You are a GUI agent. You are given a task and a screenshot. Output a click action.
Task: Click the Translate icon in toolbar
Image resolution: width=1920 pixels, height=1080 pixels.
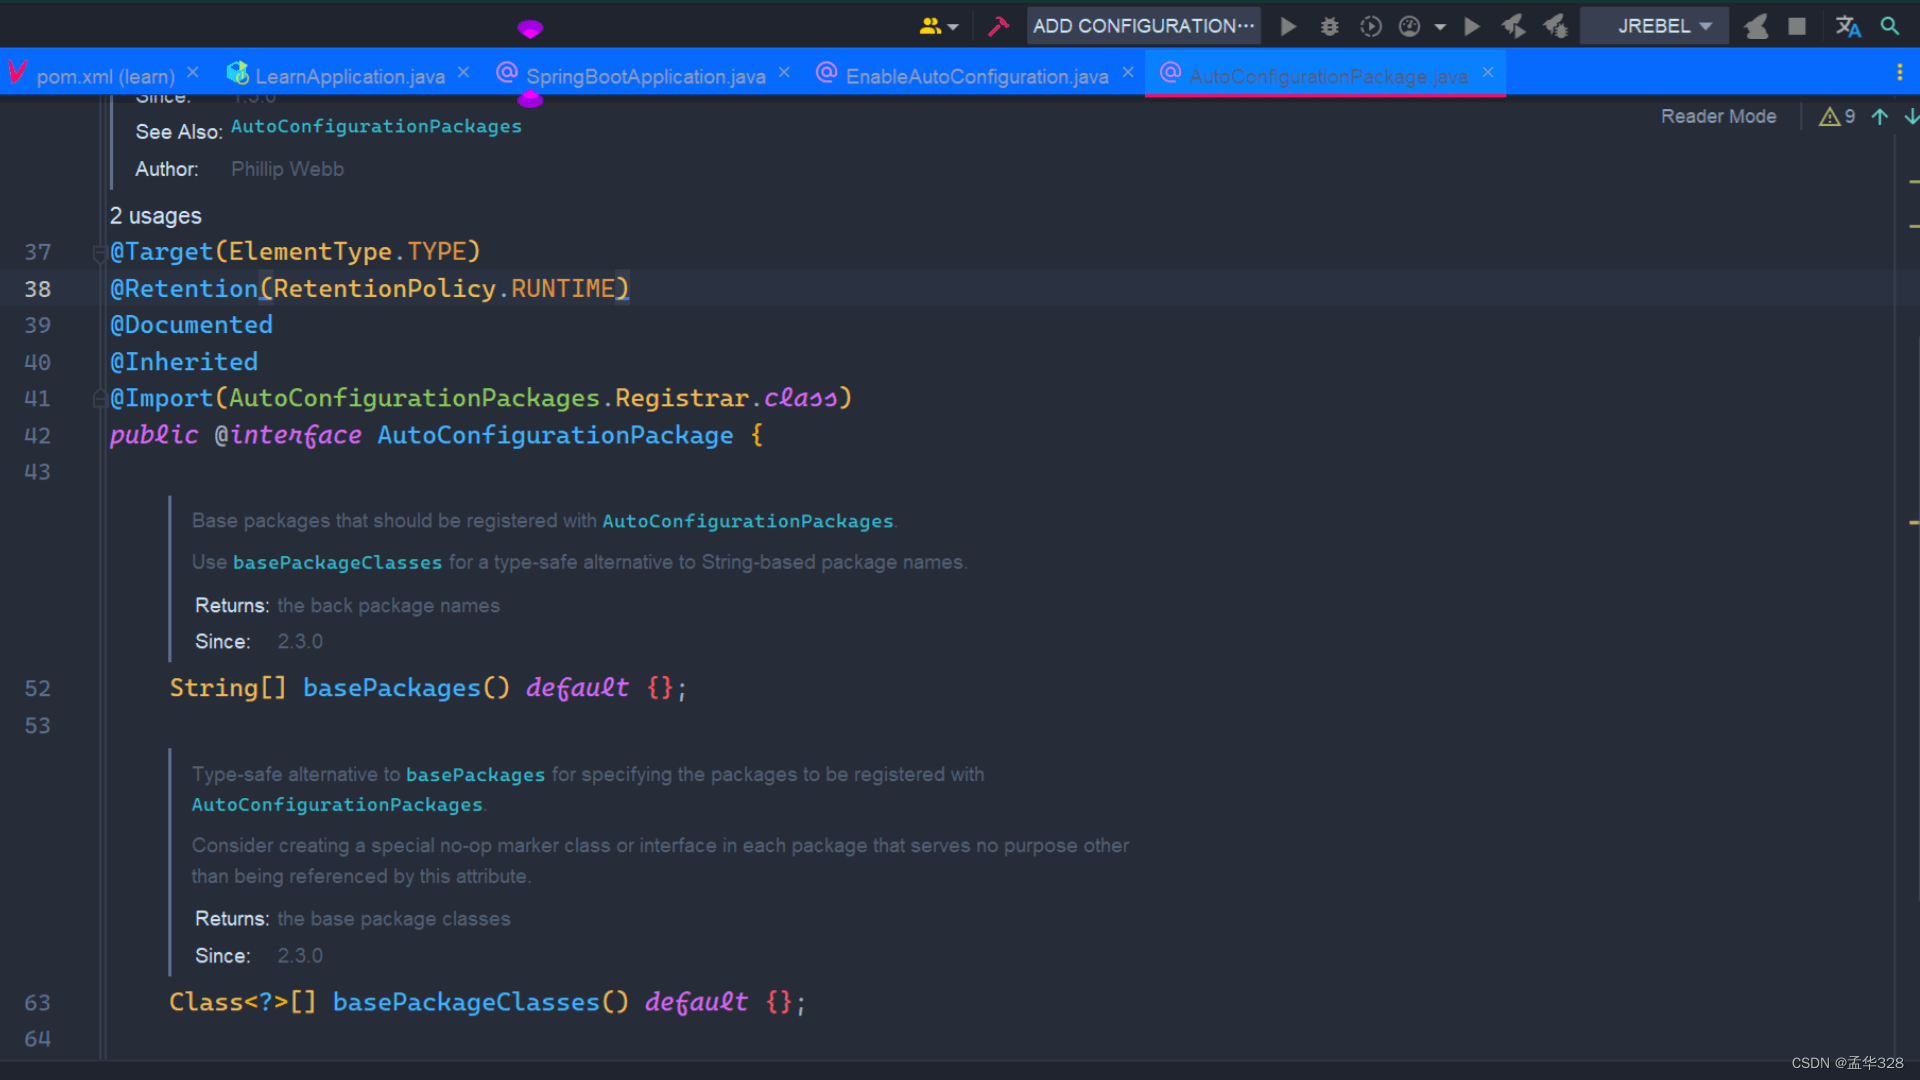point(1847,26)
